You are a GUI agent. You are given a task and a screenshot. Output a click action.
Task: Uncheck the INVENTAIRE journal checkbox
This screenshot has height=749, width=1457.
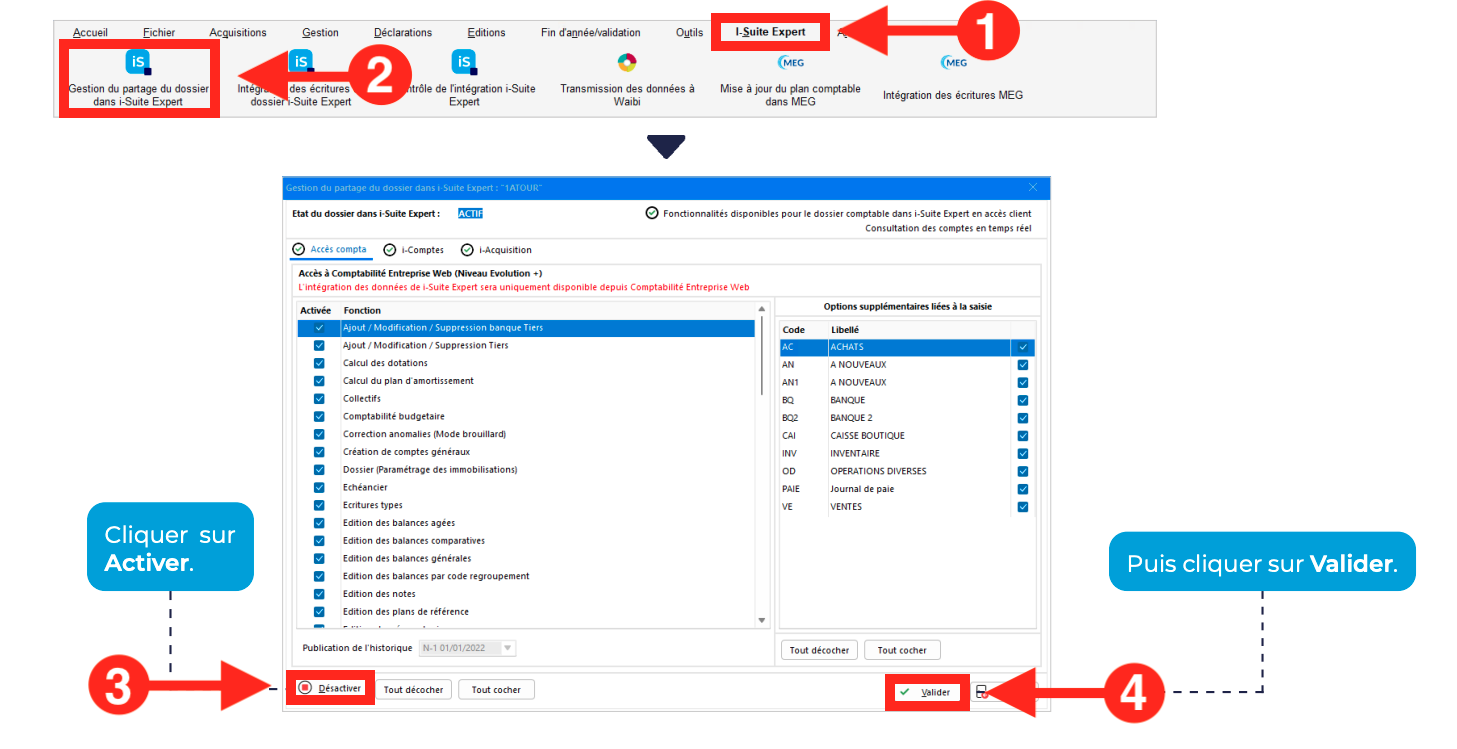tap(1022, 454)
